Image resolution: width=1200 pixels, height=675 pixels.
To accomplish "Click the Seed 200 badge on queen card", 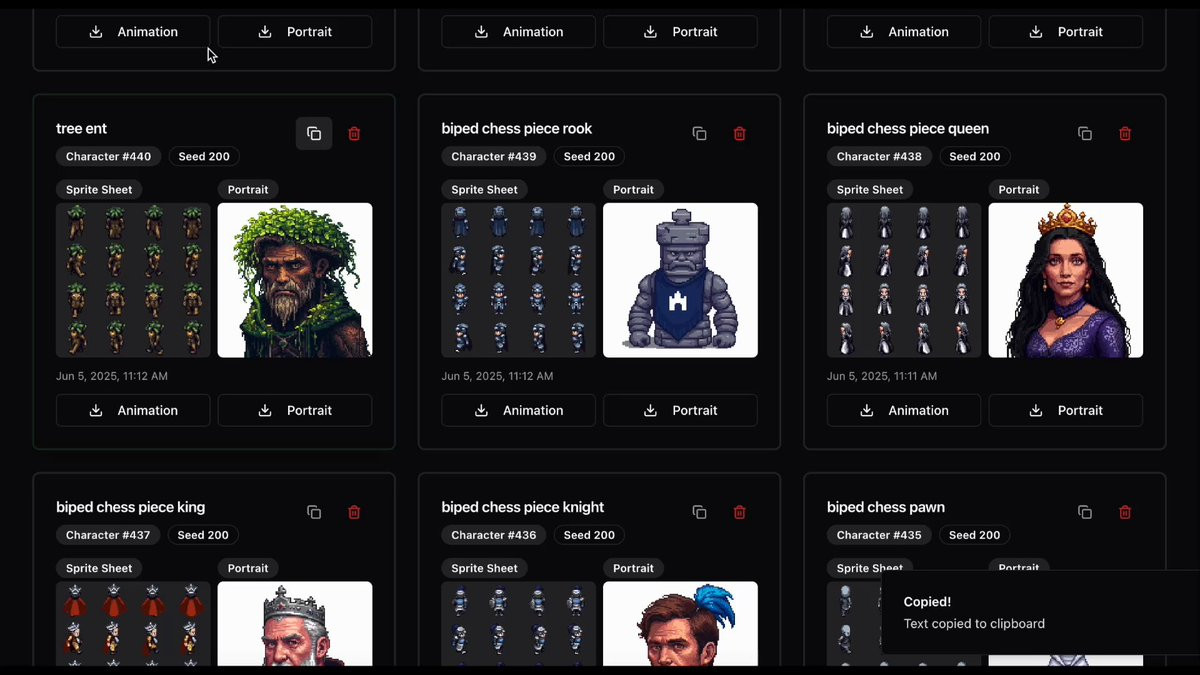I will click(x=975, y=156).
